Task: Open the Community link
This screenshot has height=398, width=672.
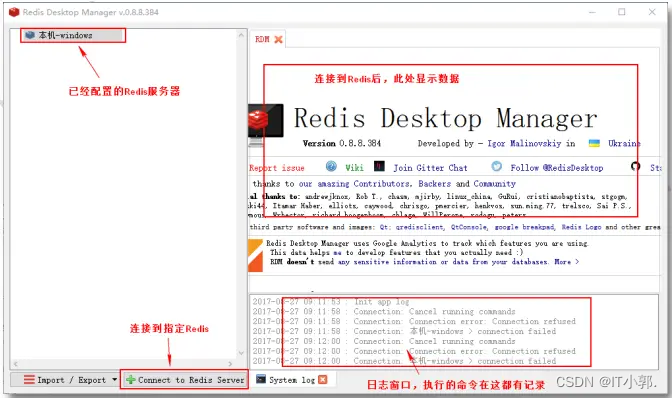Action: [x=495, y=184]
